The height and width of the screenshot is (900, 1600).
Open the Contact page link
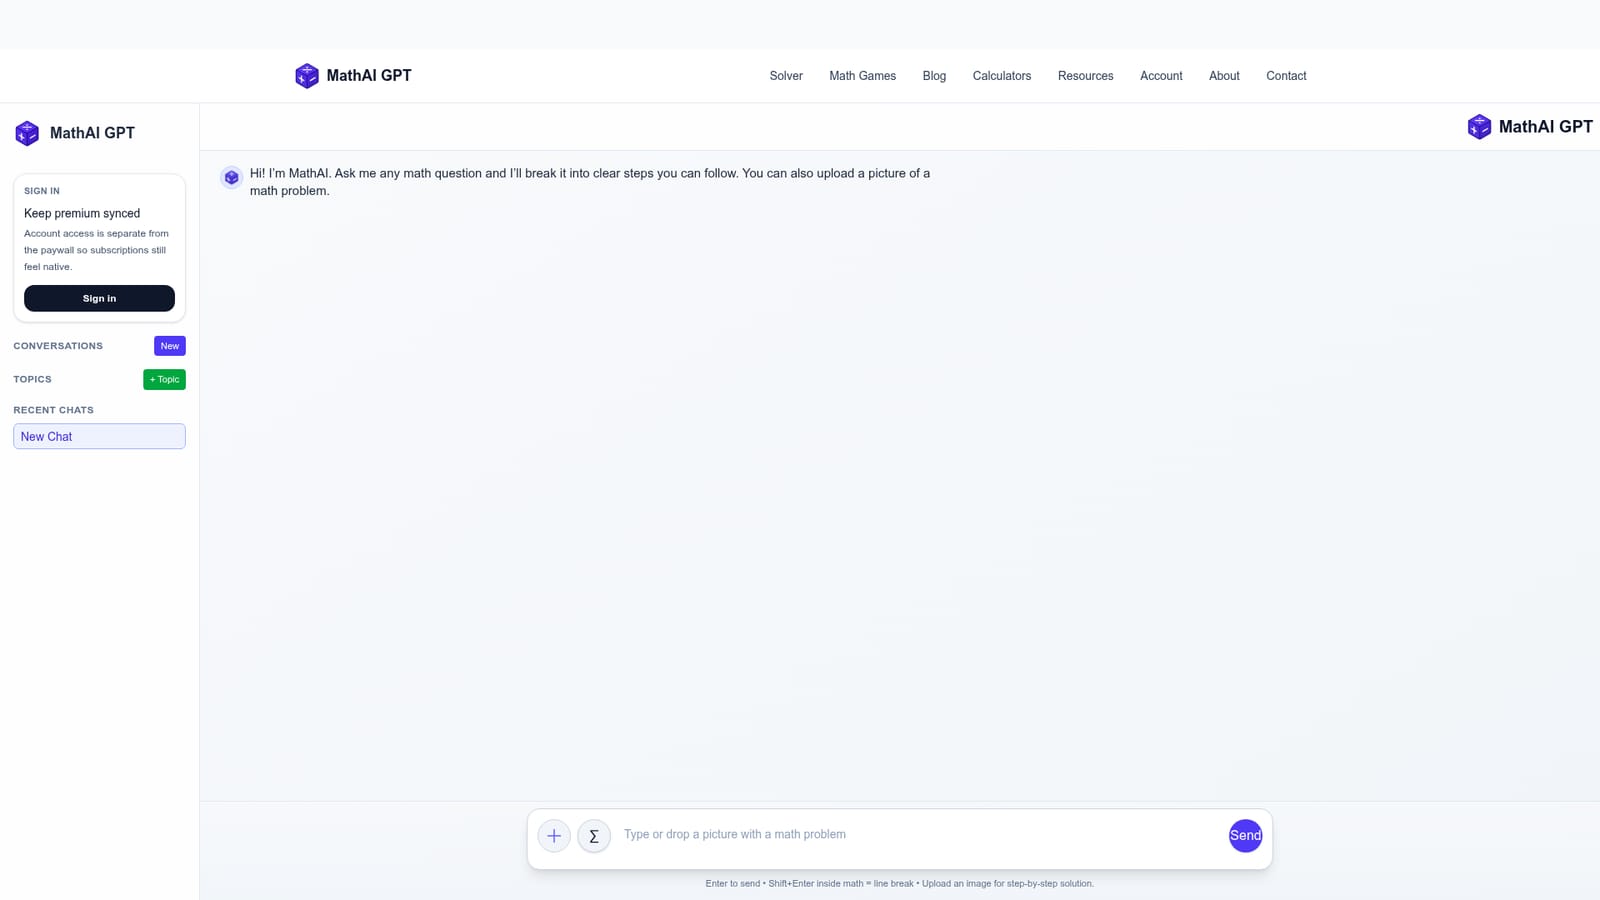click(1286, 76)
